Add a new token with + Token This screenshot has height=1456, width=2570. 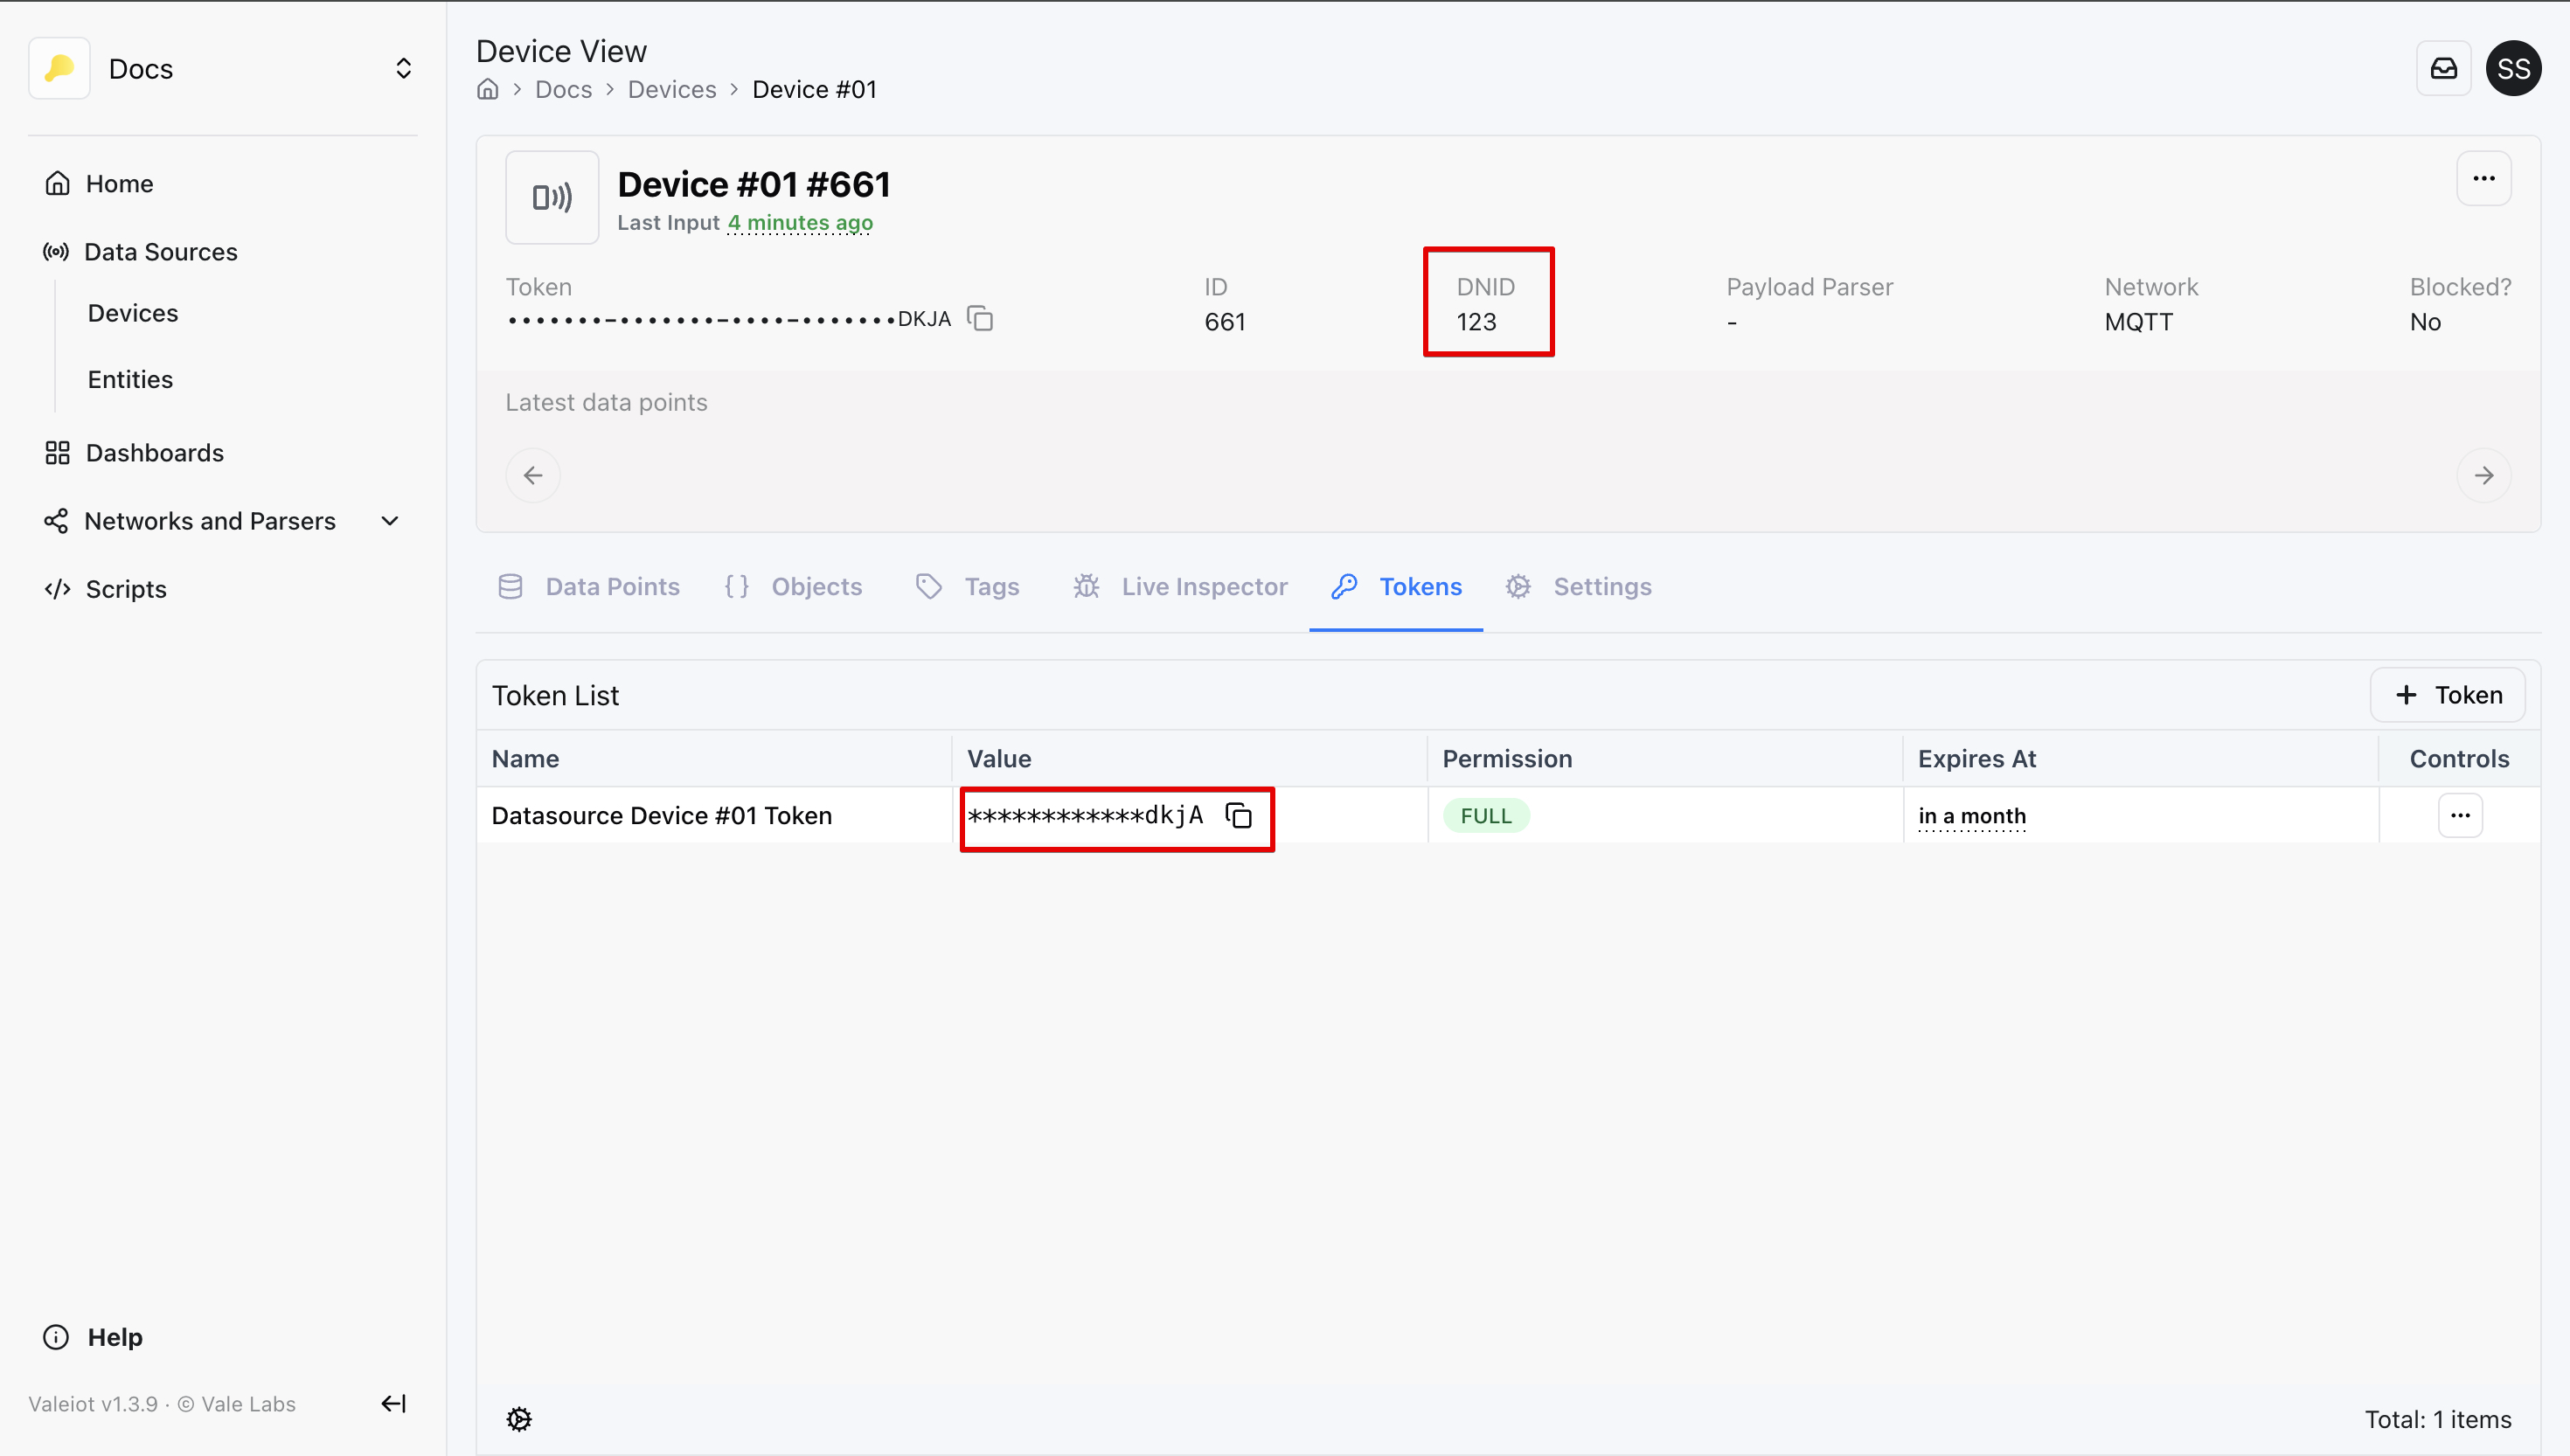click(x=2447, y=695)
